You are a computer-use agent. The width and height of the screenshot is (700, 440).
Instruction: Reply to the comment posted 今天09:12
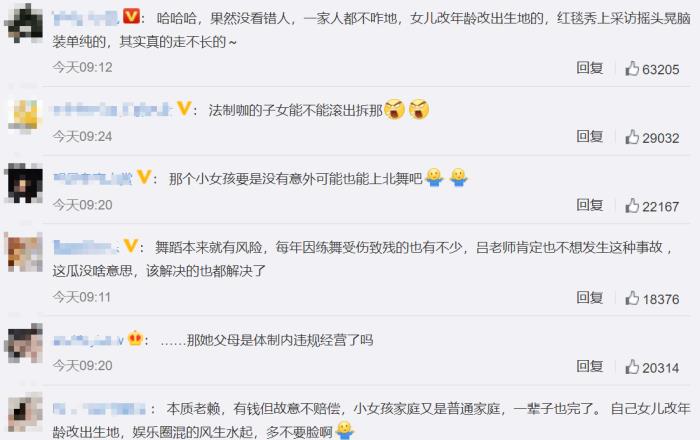coord(589,67)
